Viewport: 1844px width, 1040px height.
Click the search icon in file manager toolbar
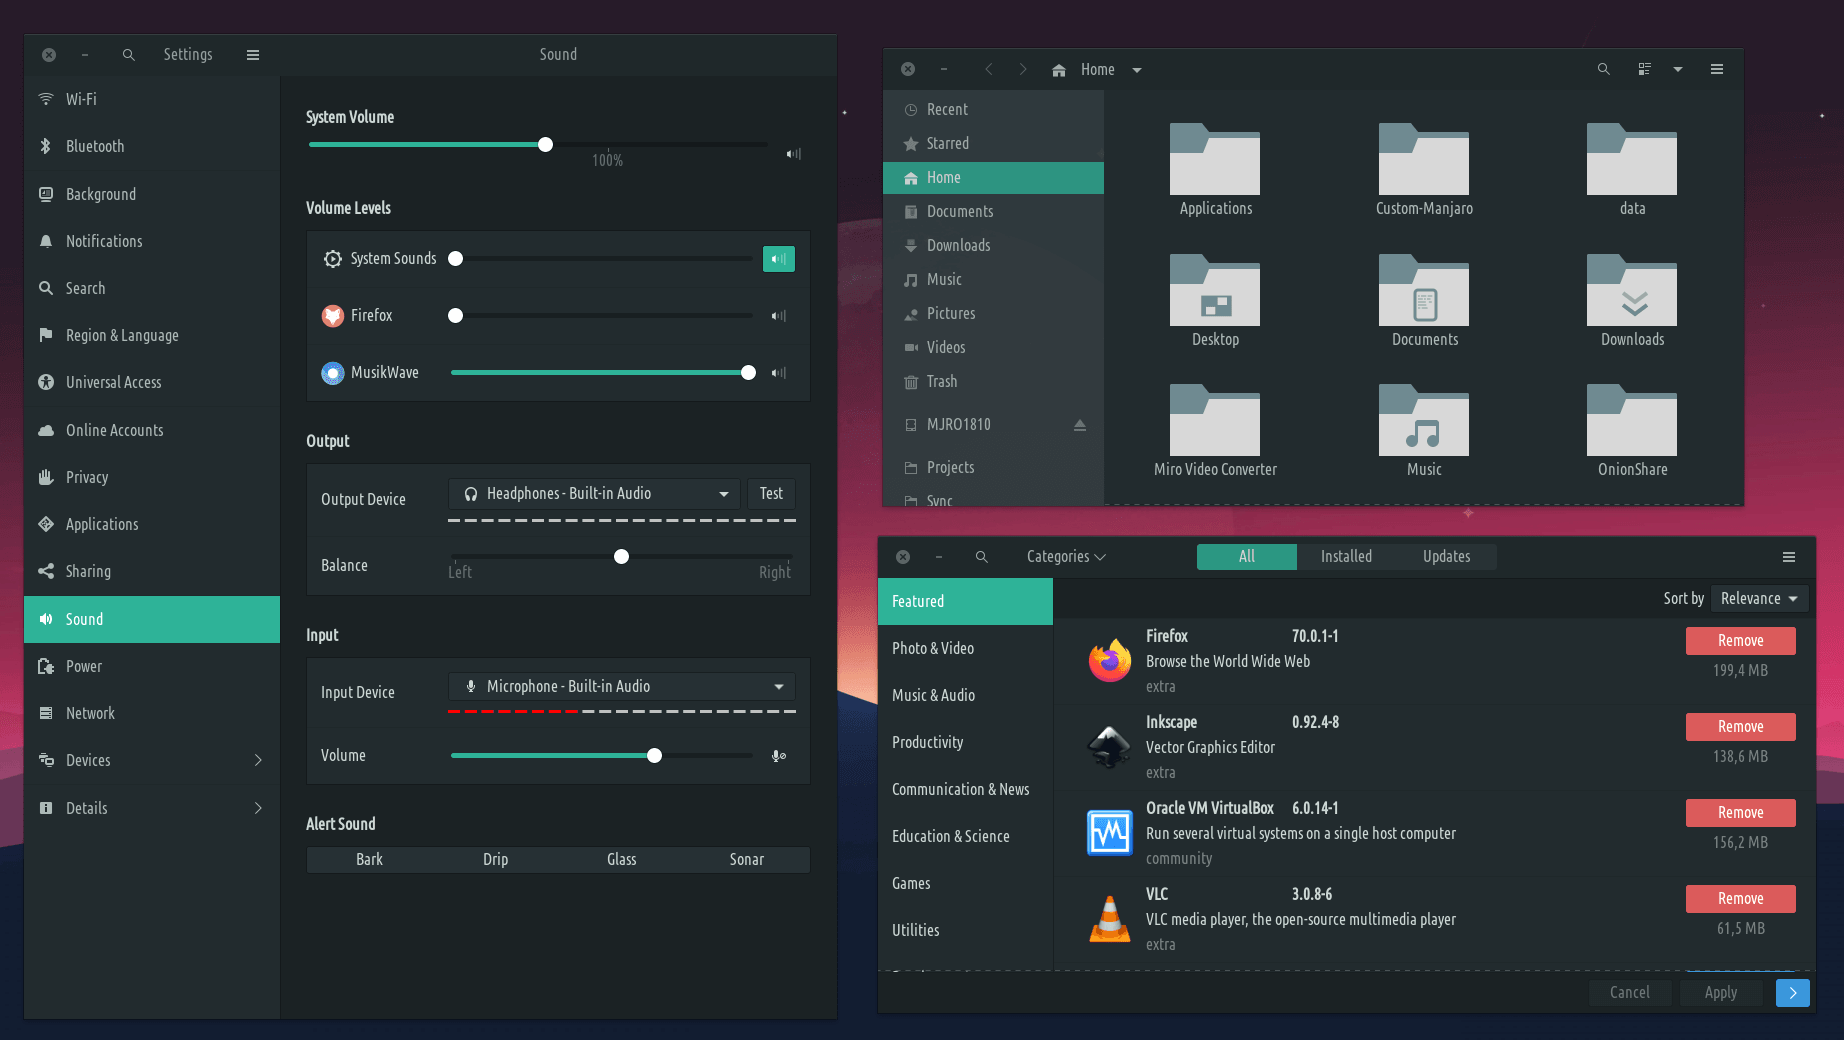coord(1603,69)
